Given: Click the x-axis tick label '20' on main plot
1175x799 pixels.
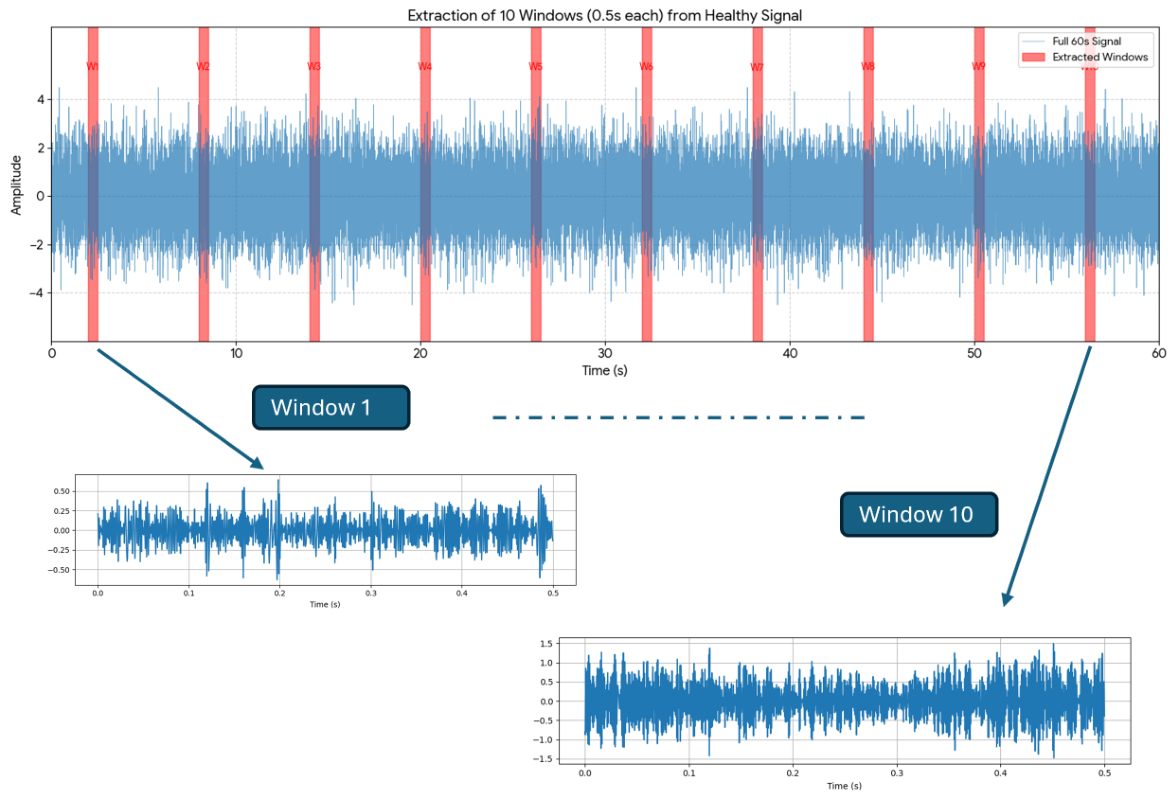Looking at the screenshot, I should 420,353.
